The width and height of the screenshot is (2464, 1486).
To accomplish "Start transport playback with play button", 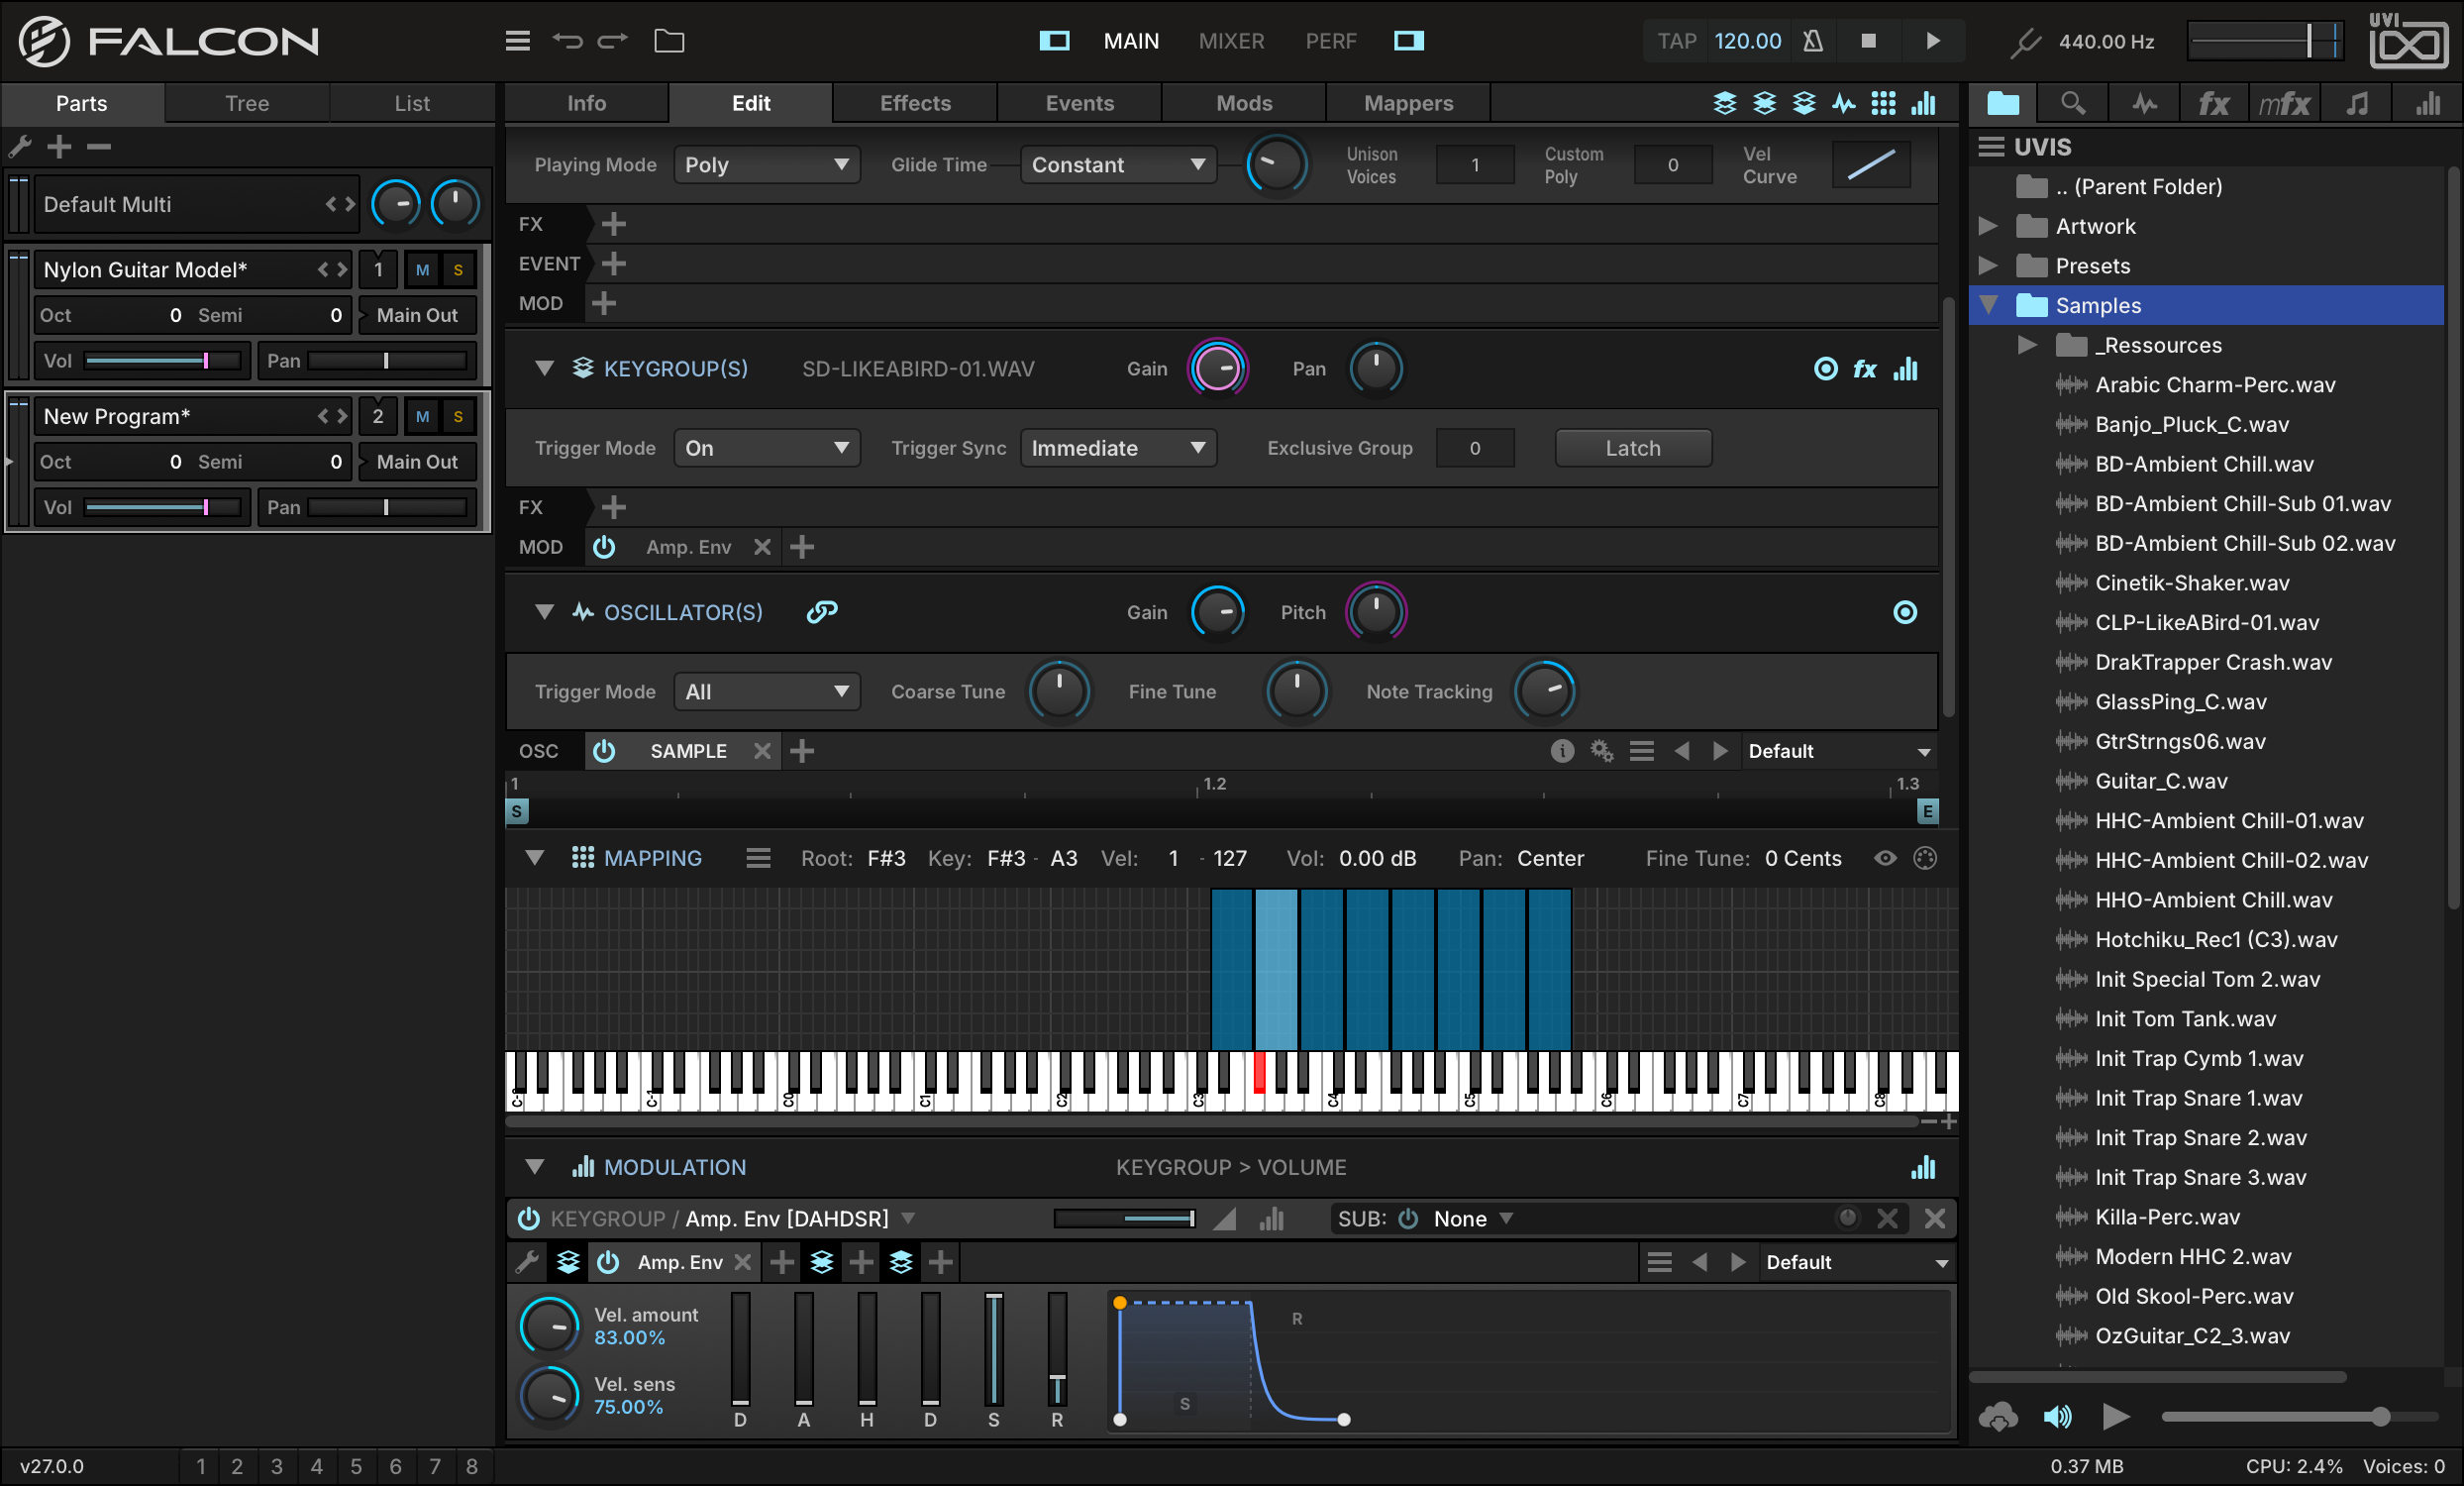I will coord(1933,41).
